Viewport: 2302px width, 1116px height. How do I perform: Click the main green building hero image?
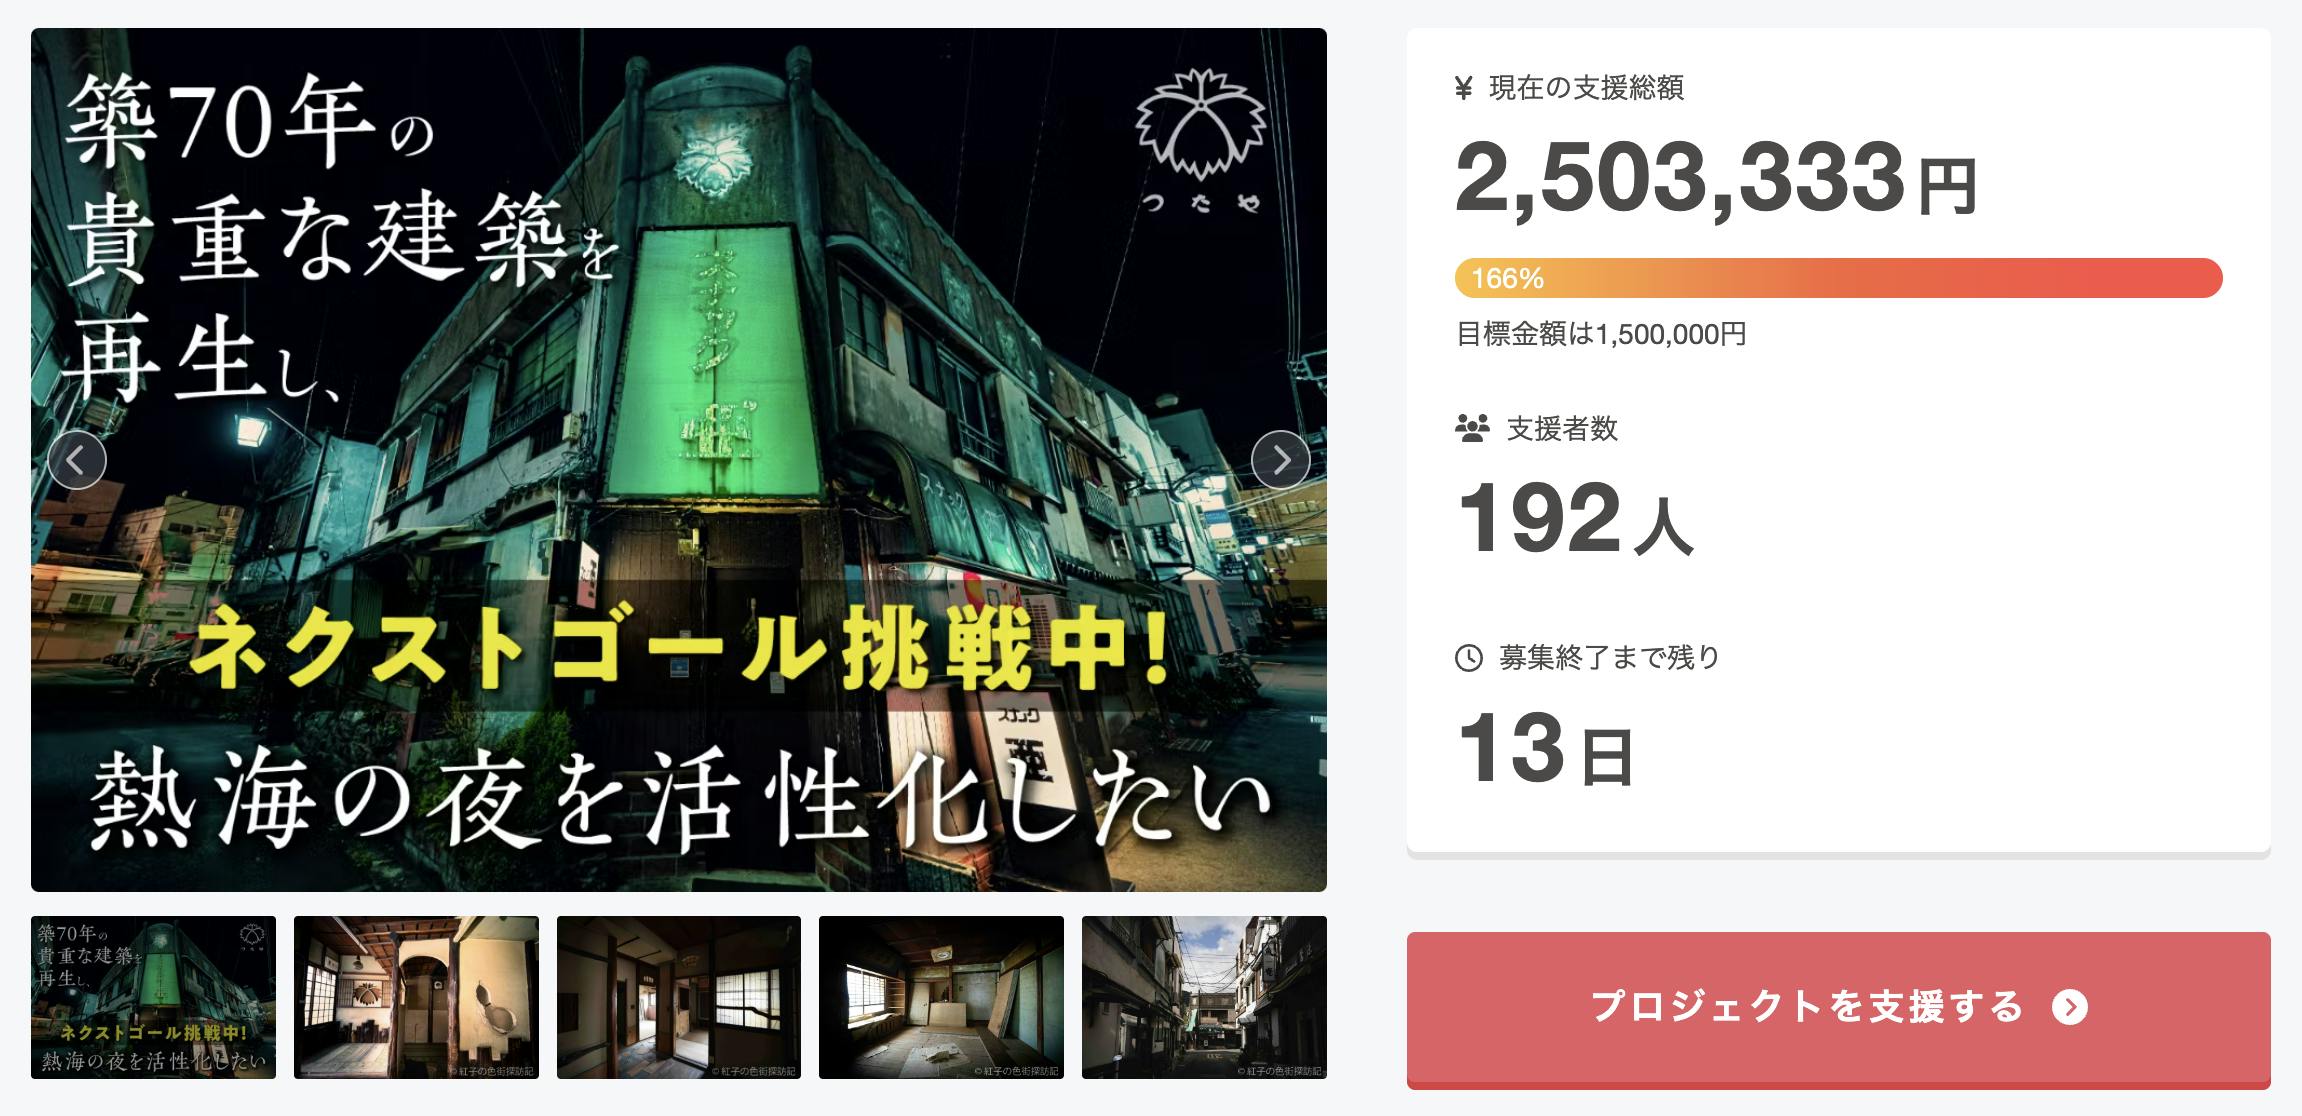(679, 460)
